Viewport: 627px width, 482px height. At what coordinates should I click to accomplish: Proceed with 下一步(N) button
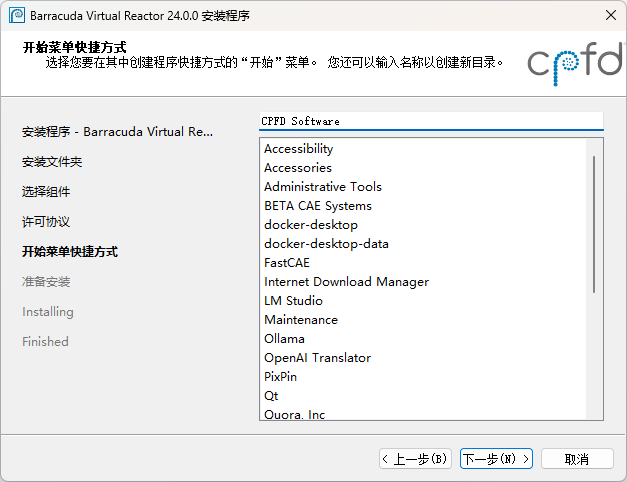496,459
